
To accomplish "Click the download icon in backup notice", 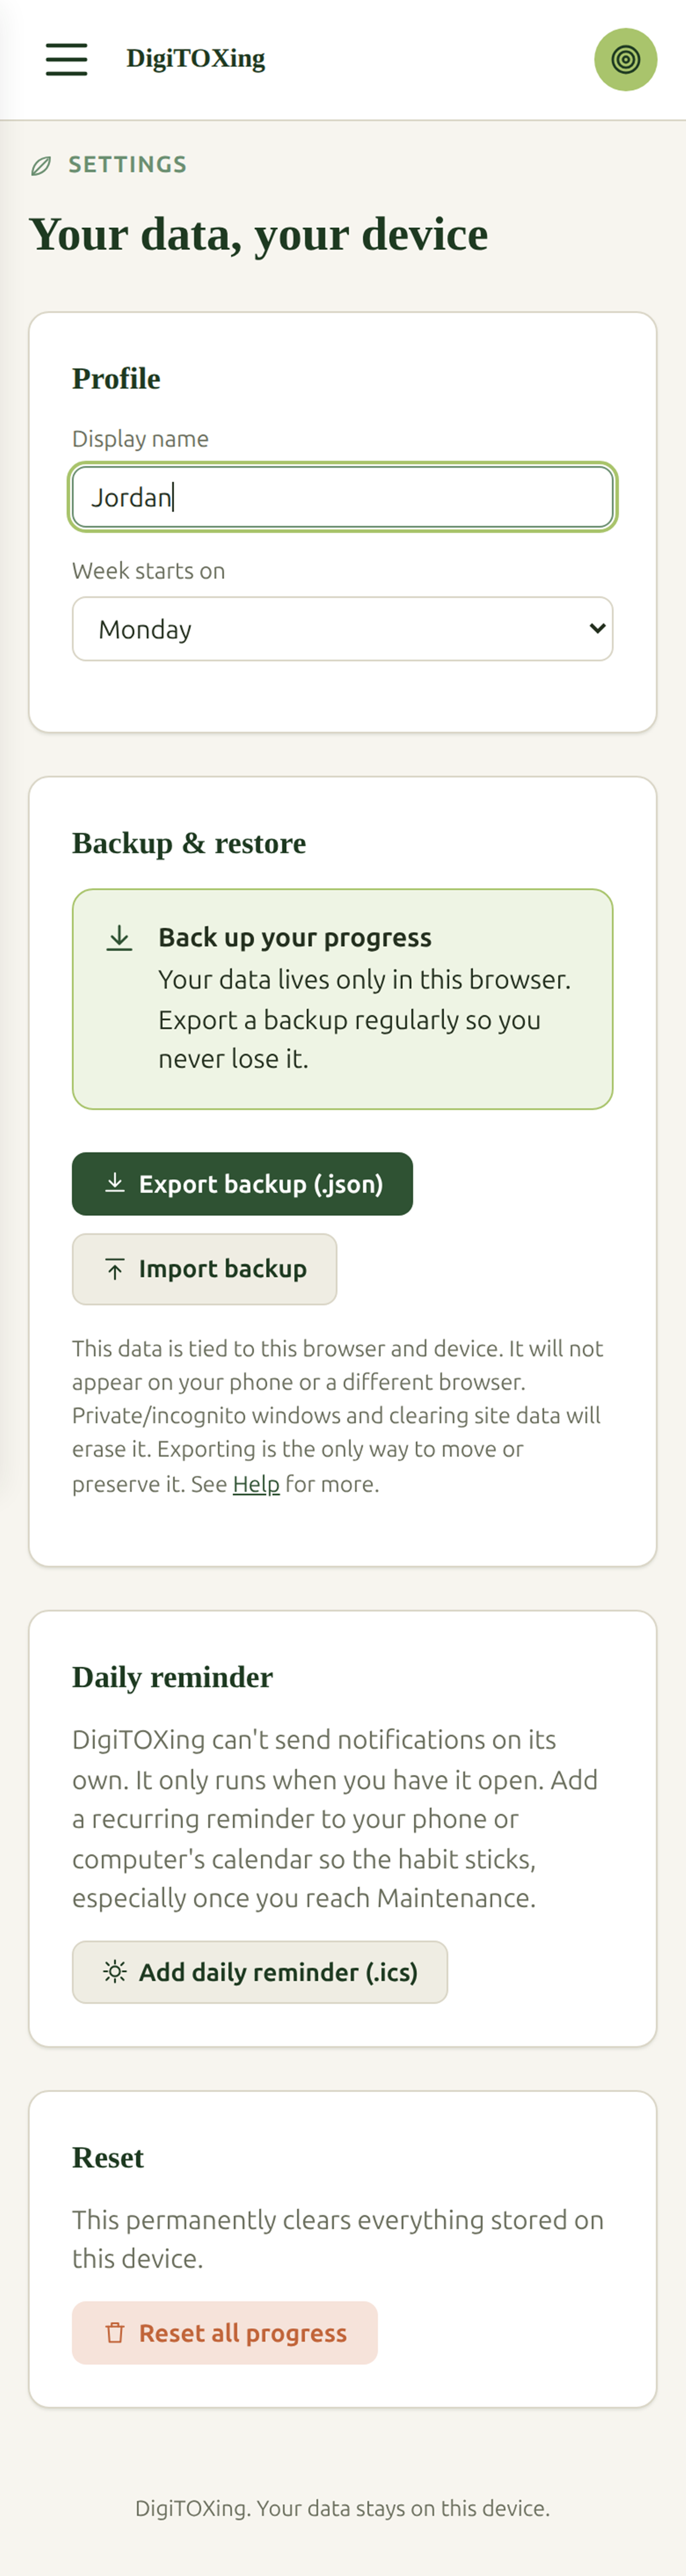I will click(x=119, y=938).
